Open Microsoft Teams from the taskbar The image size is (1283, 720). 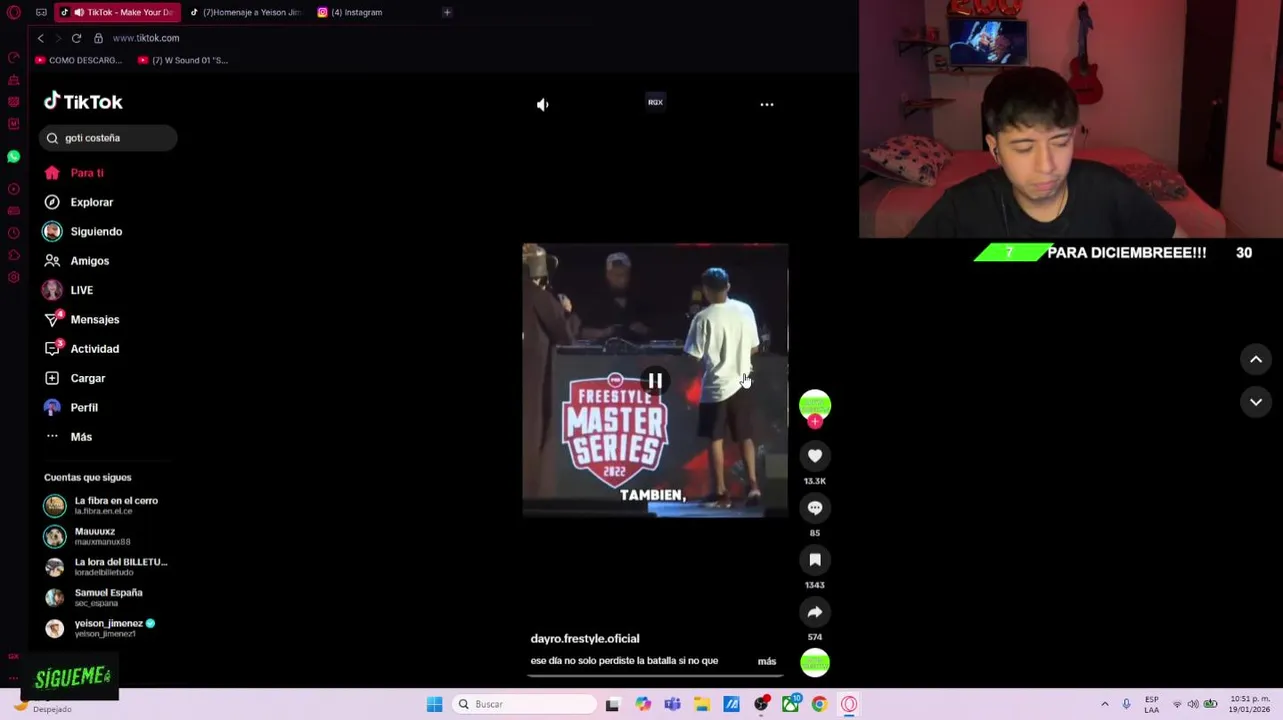672,704
